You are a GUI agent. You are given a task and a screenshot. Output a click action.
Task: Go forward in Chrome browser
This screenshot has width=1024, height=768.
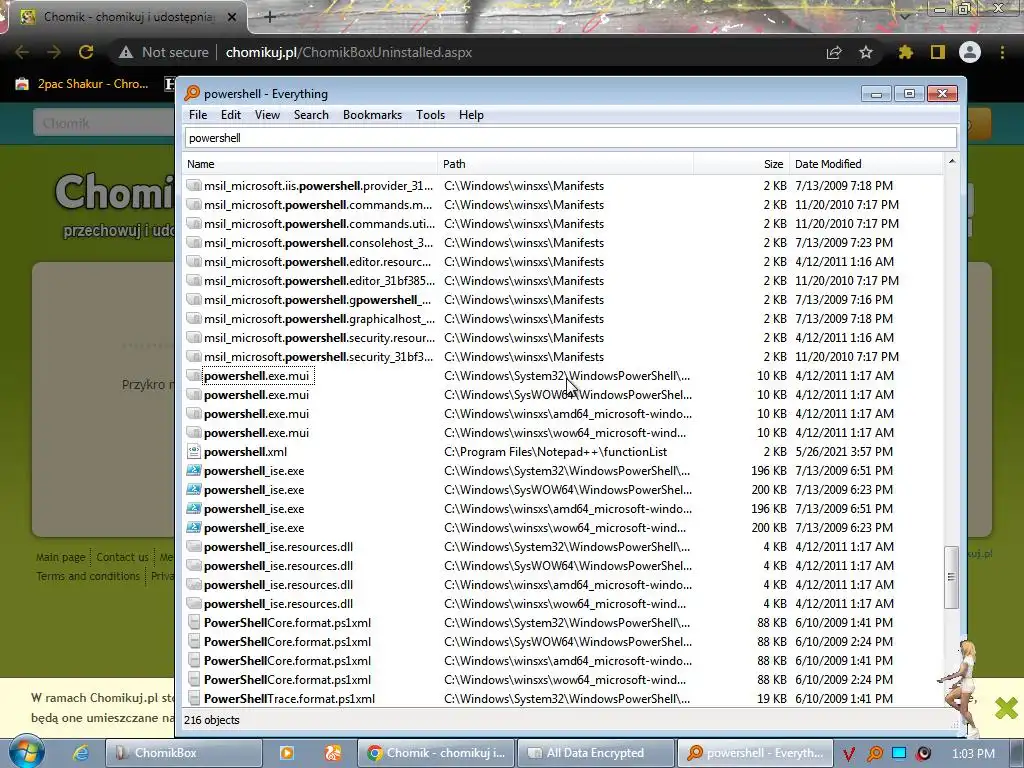[54, 52]
